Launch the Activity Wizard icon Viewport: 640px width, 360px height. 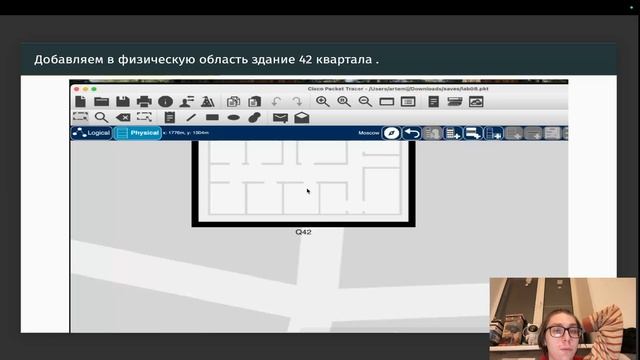tap(208, 101)
